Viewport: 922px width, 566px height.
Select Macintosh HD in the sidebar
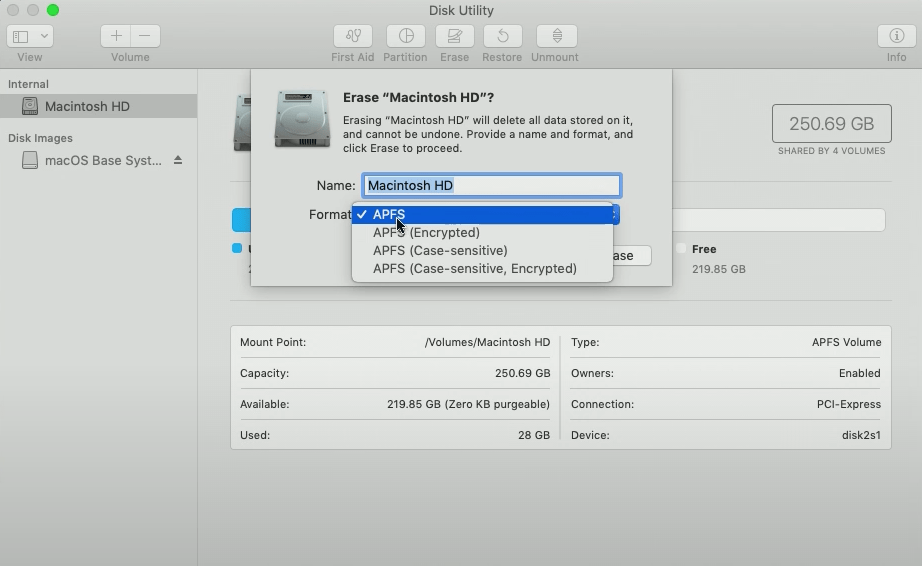point(98,106)
